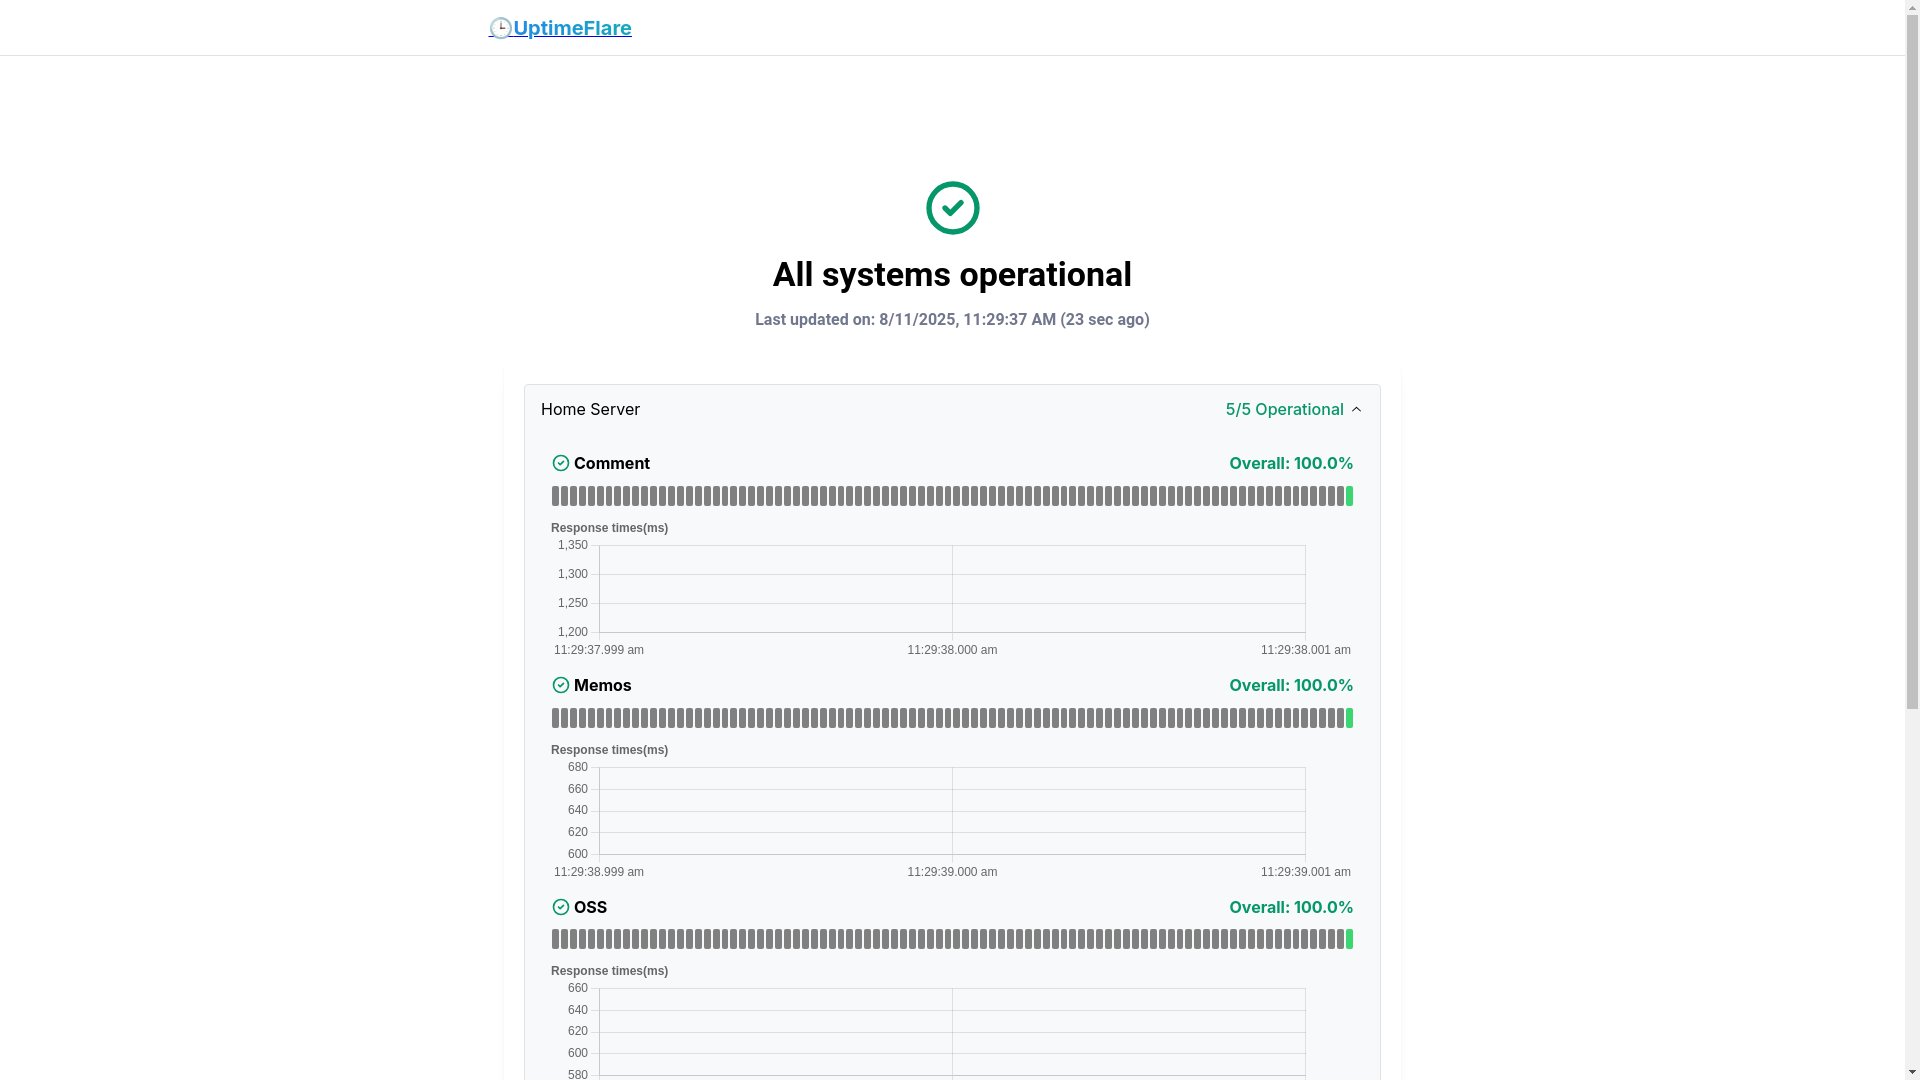This screenshot has width=1920, height=1080.
Task: Click the 1,350 axis label in Comment chart
Action: click(x=573, y=545)
